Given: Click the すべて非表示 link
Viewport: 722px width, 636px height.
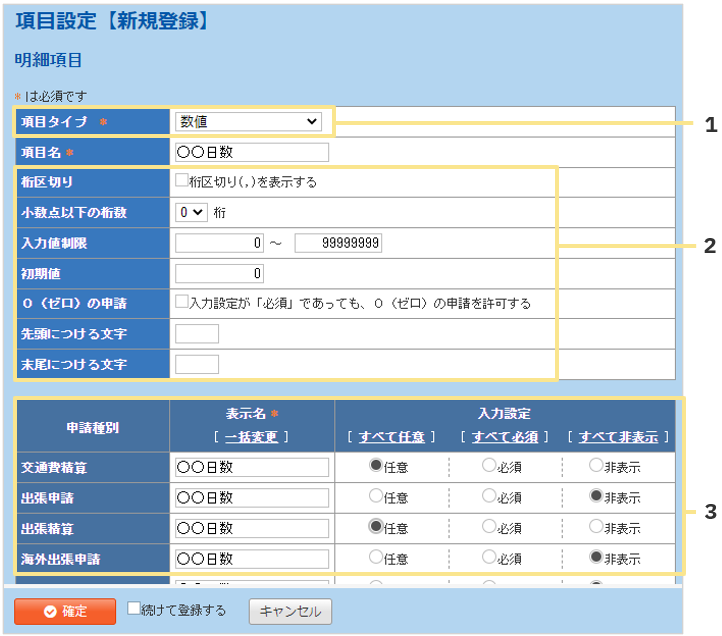Looking at the screenshot, I should (618, 437).
